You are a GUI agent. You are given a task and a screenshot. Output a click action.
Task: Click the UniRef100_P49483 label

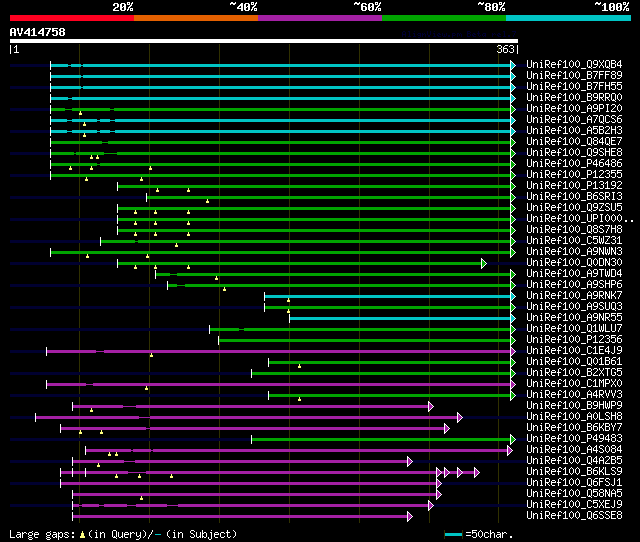574,439
